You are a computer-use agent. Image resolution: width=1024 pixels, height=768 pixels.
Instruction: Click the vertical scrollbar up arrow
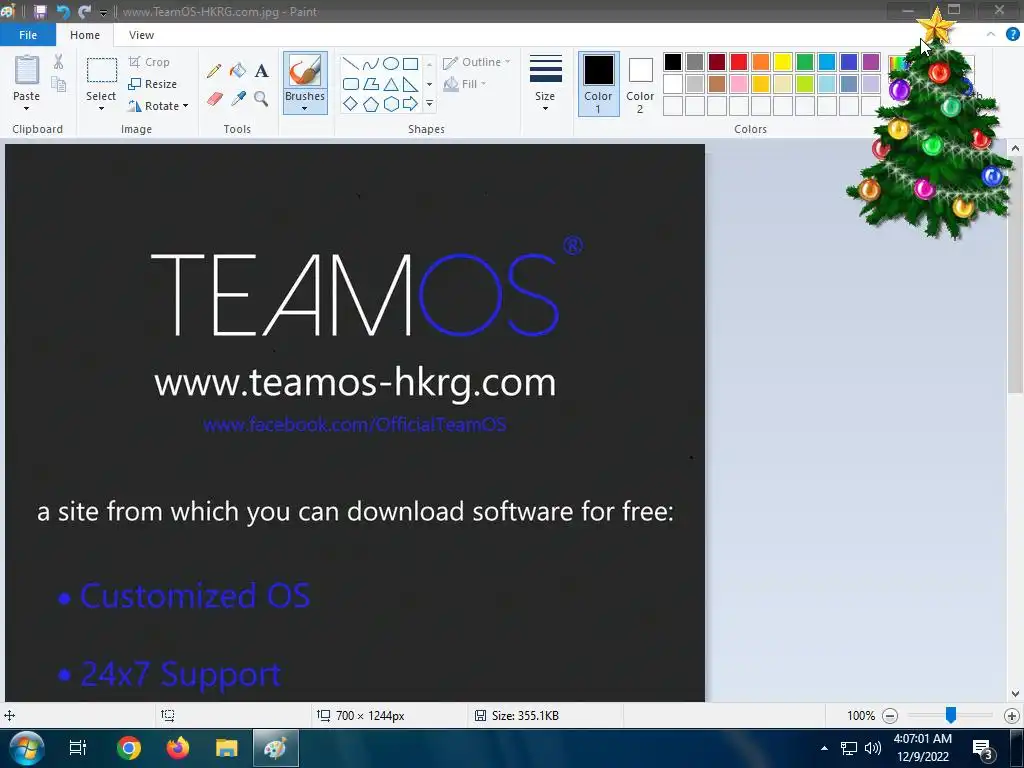coord(1015,149)
